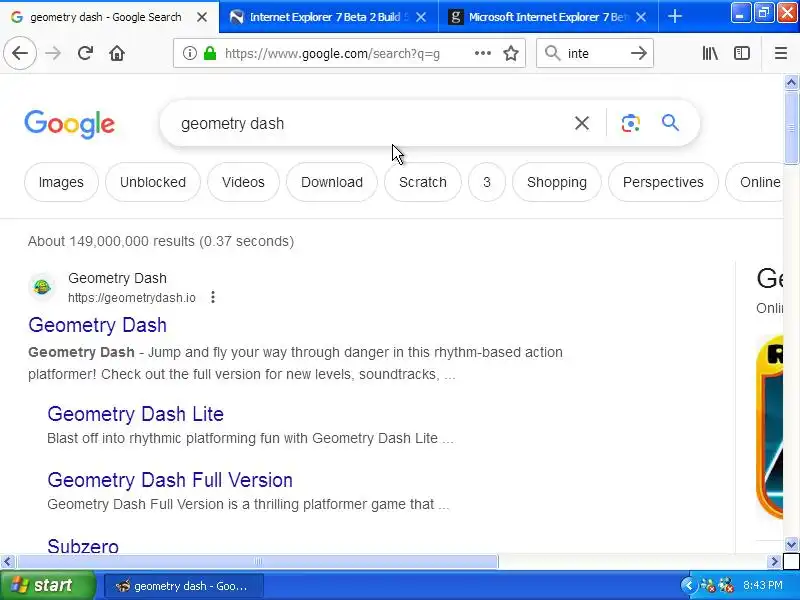Click the browser address bar URL

[332, 53]
